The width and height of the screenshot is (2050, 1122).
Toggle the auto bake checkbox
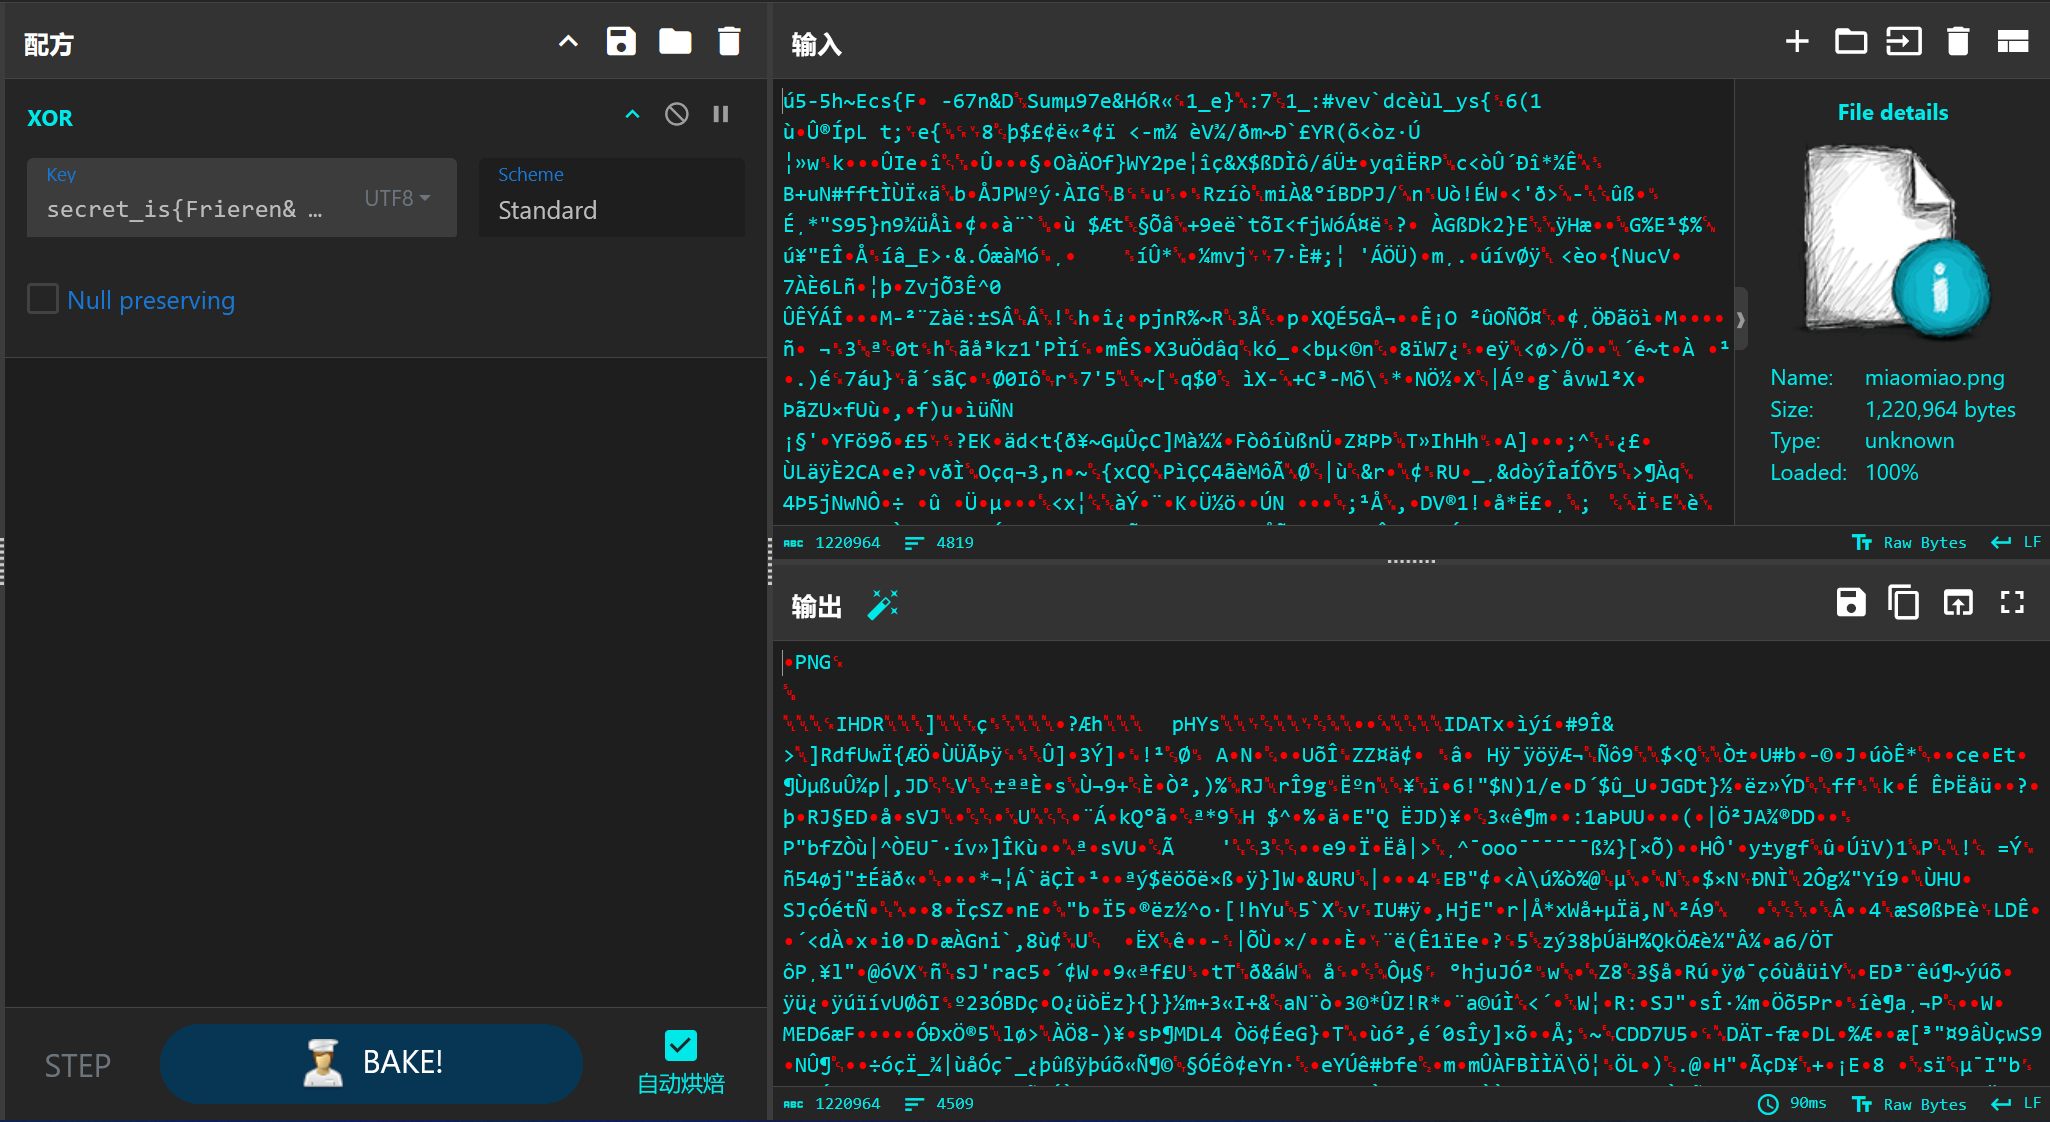[x=680, y=1046]
